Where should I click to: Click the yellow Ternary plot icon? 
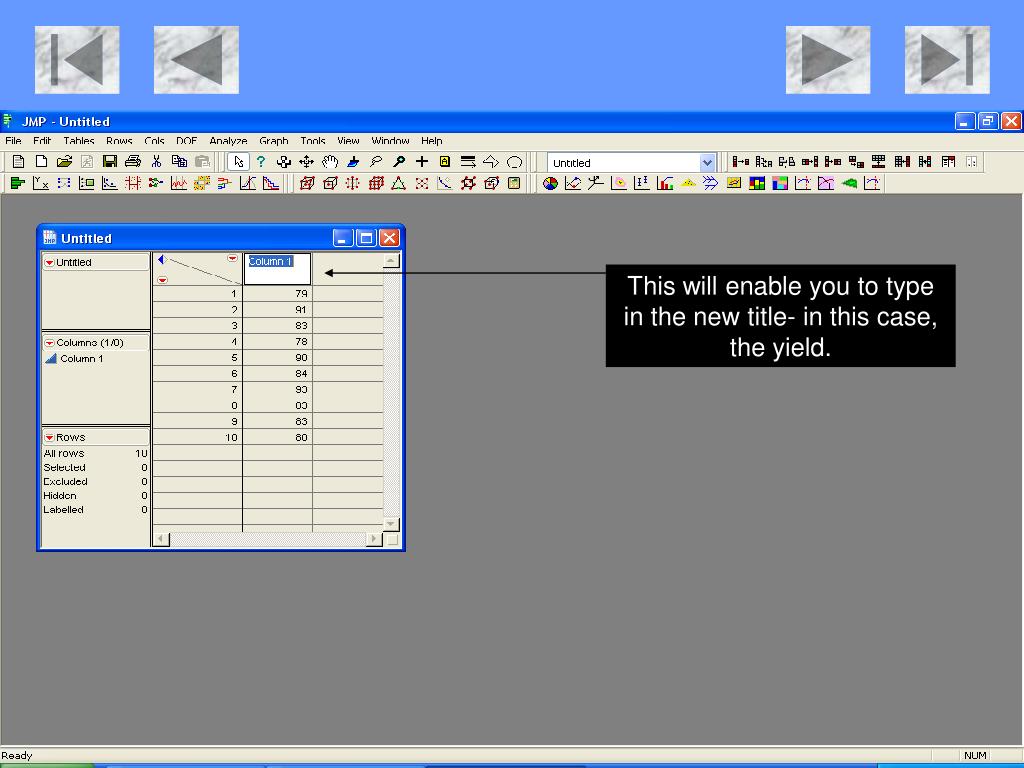coord(688,184)
